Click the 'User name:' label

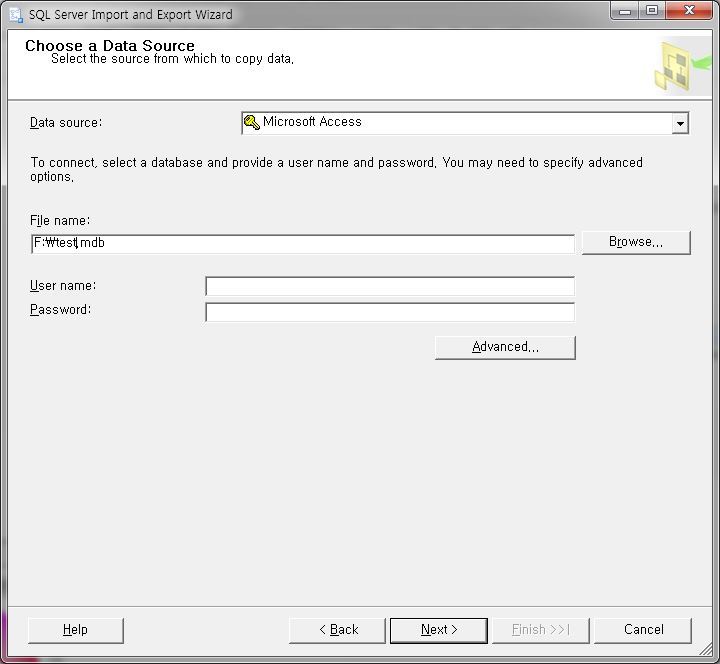(x=63, y=286)
